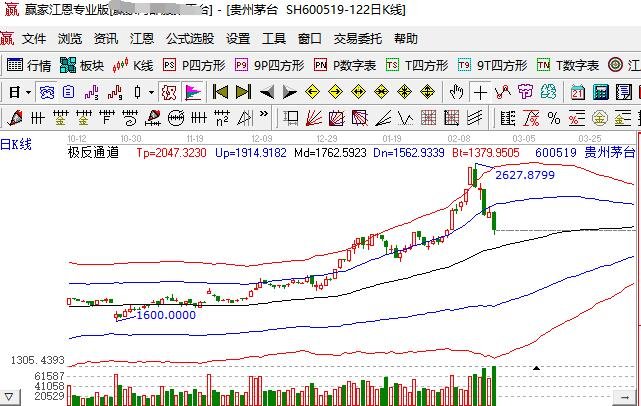Viewport: 641px width, 406px height.
Task: Select the red grid tool
Action: (x=428, y=118)
